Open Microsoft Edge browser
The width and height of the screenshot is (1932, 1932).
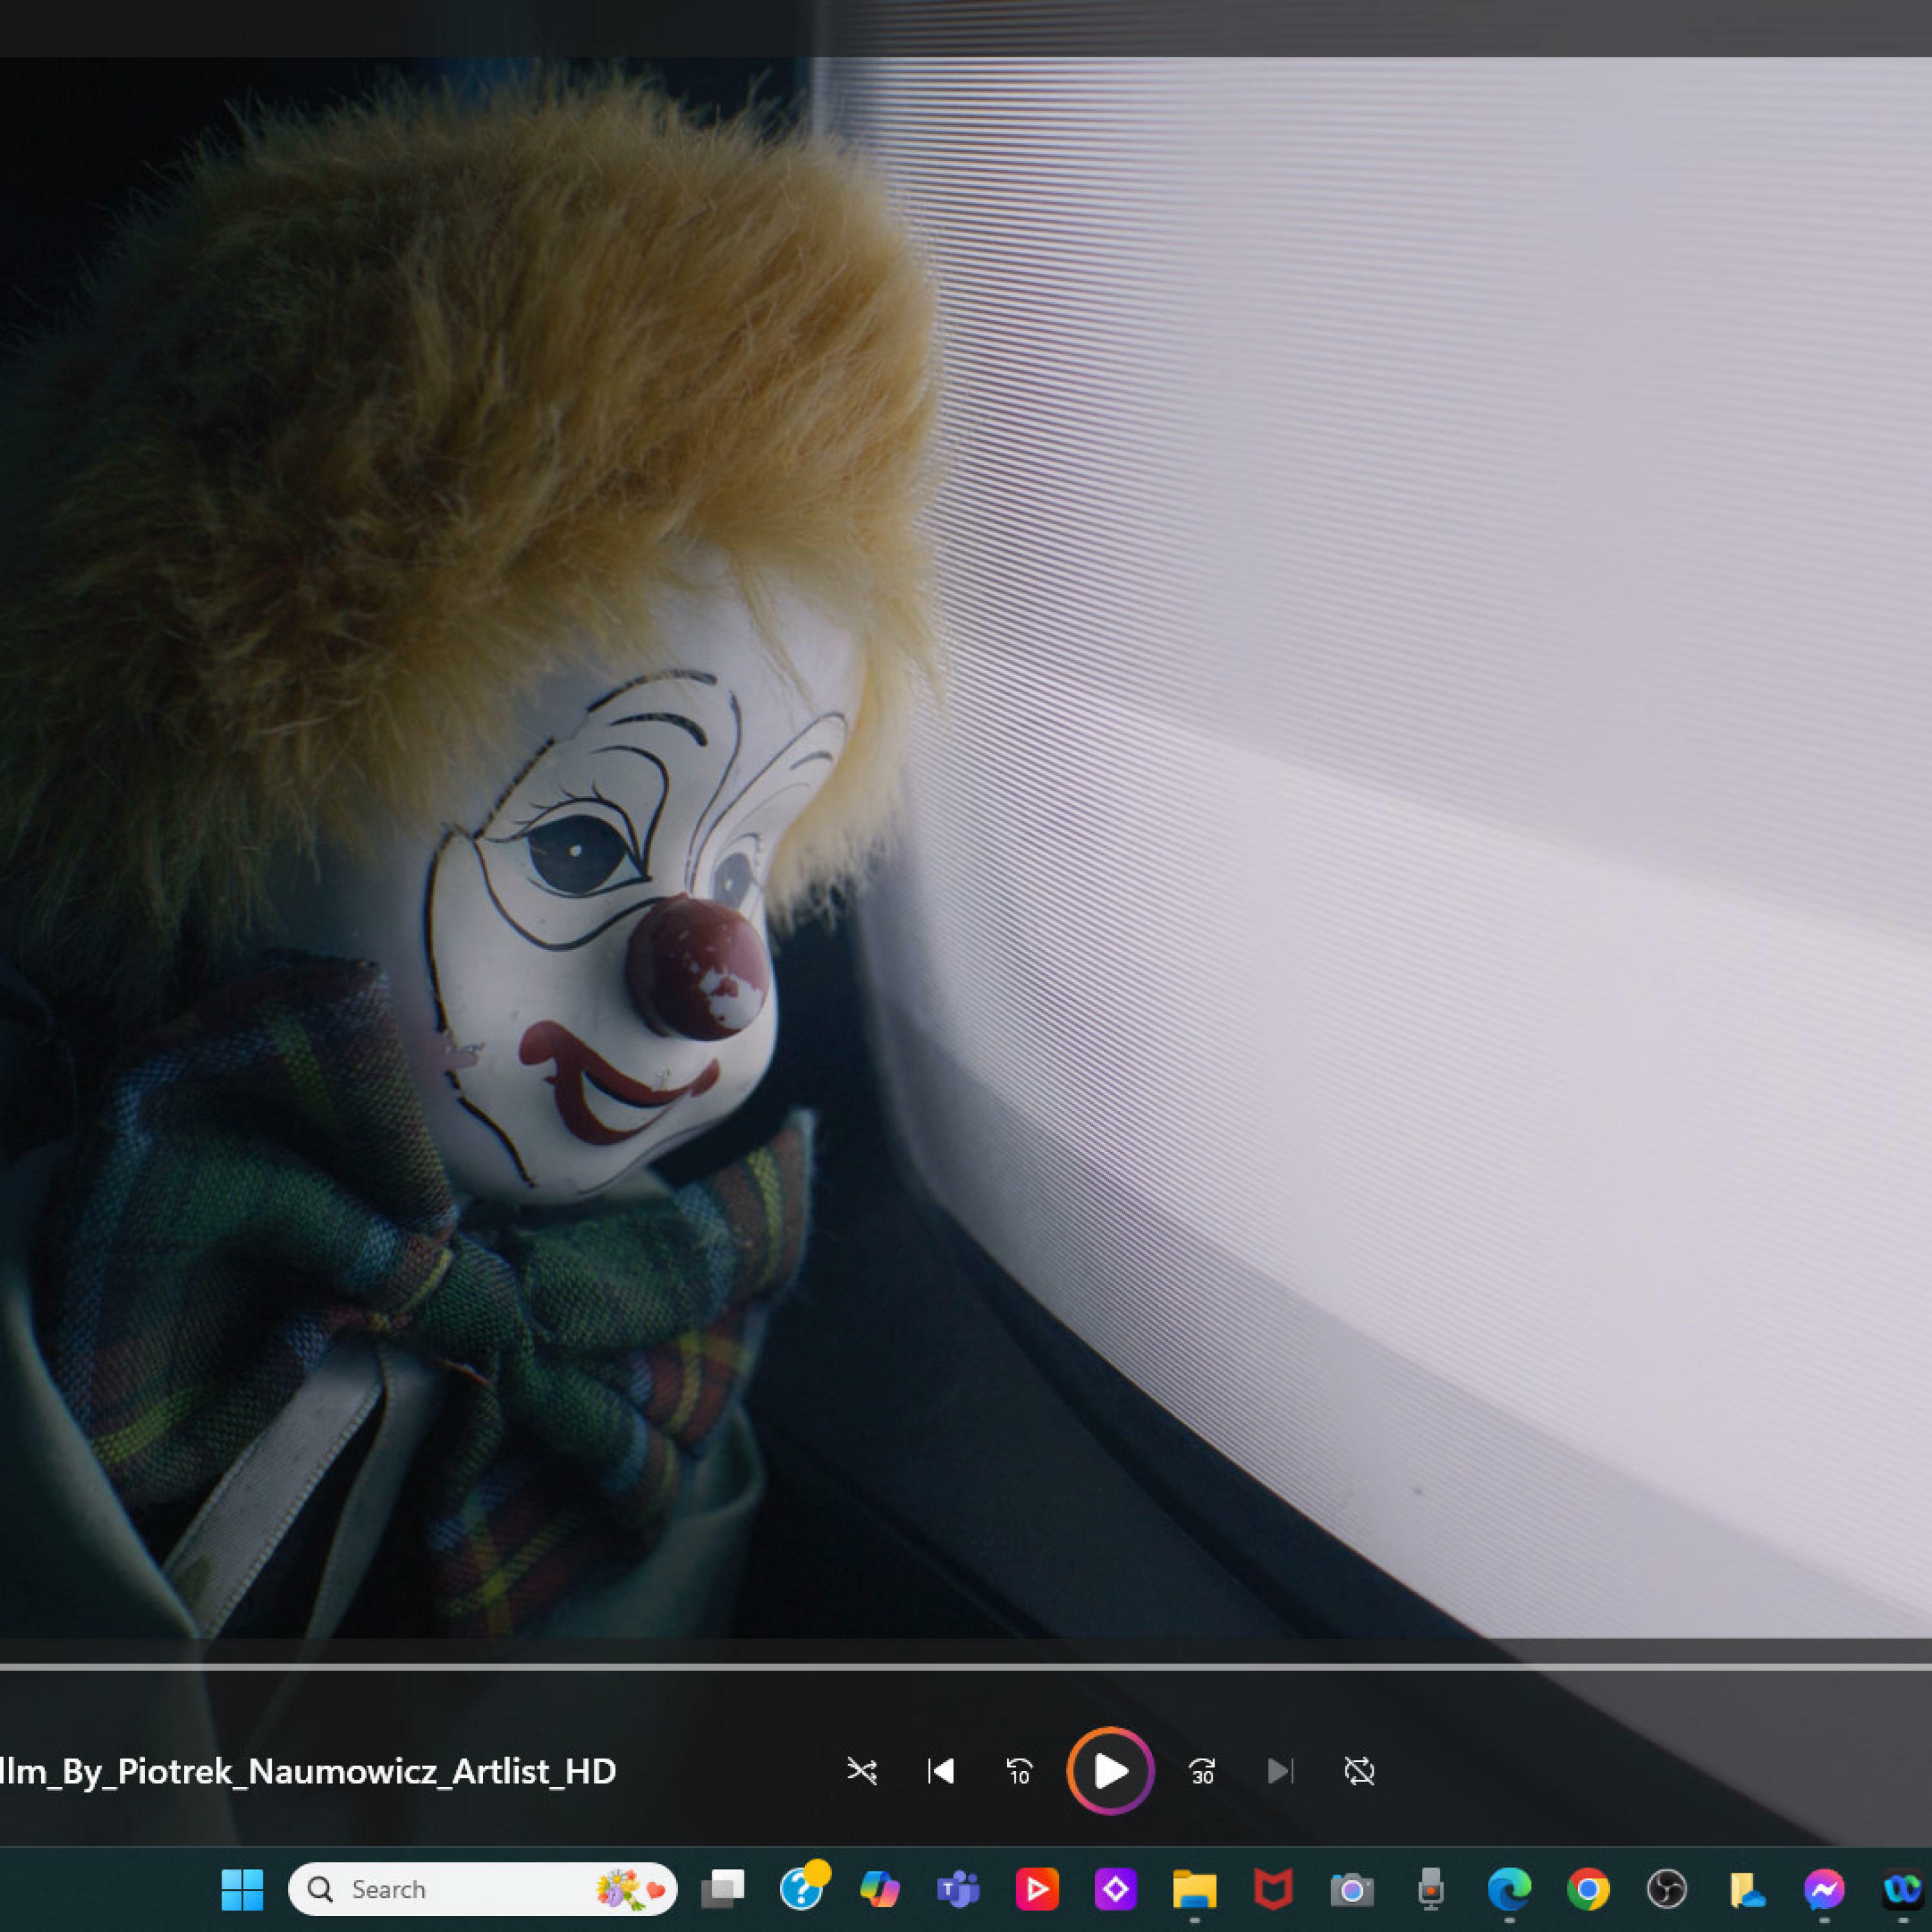point(1509,1889)
